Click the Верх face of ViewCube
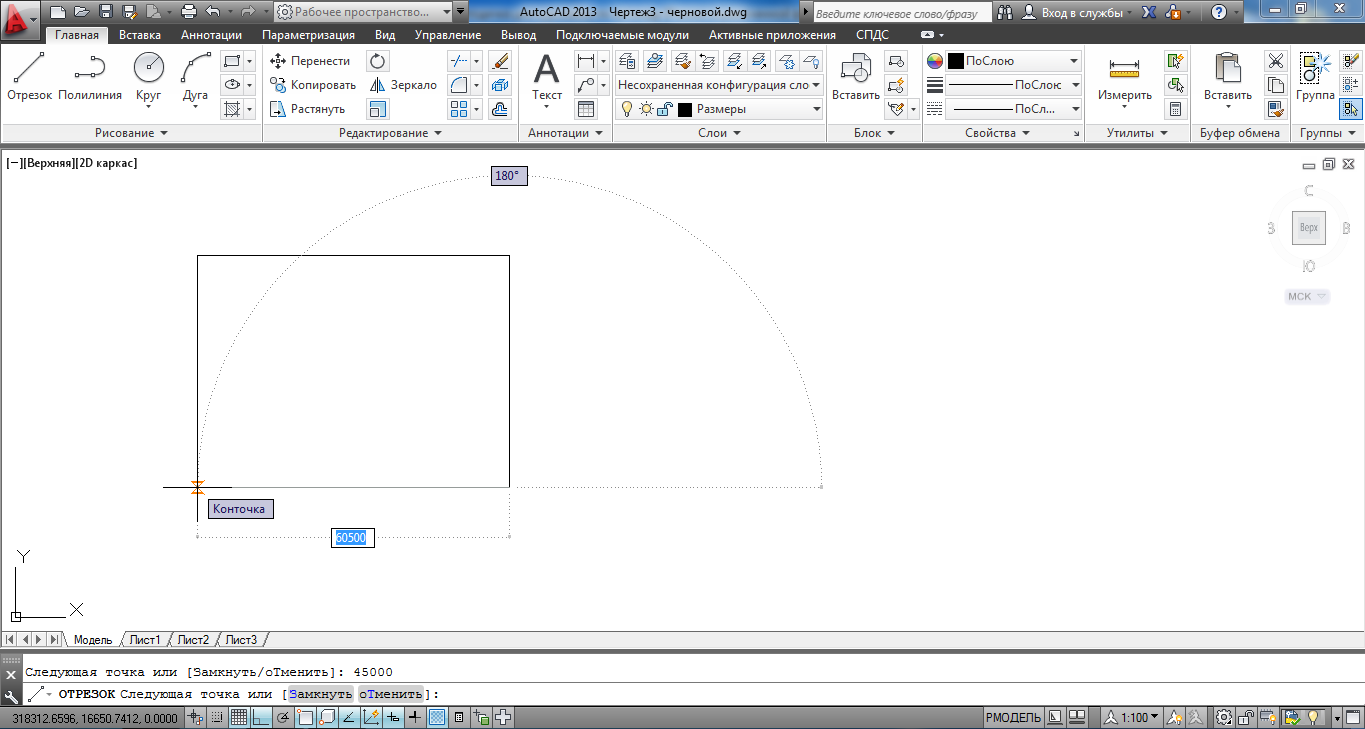This screenshot has height=729, width=1365. pyautogui.click(x=1309, y=228)
